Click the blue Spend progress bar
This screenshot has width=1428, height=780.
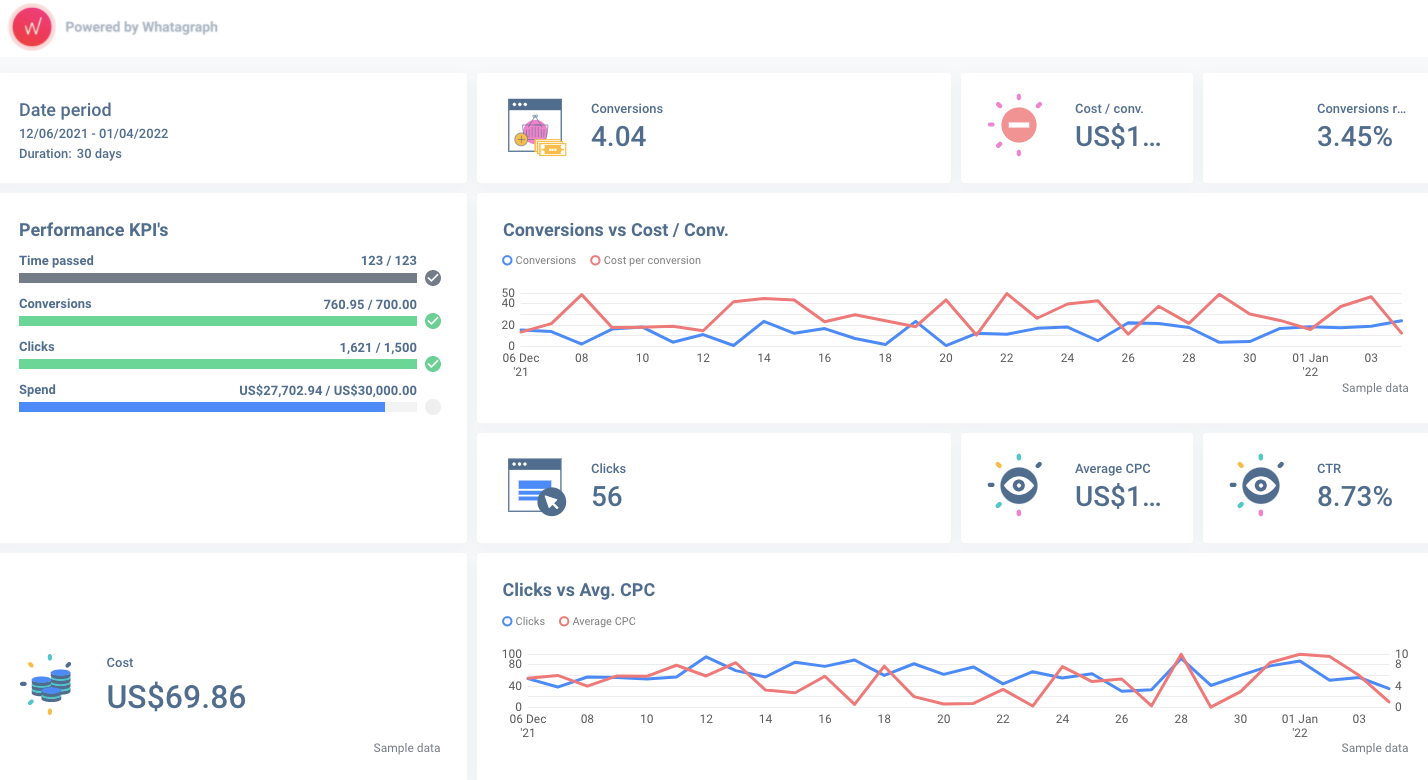click(200, 407)
